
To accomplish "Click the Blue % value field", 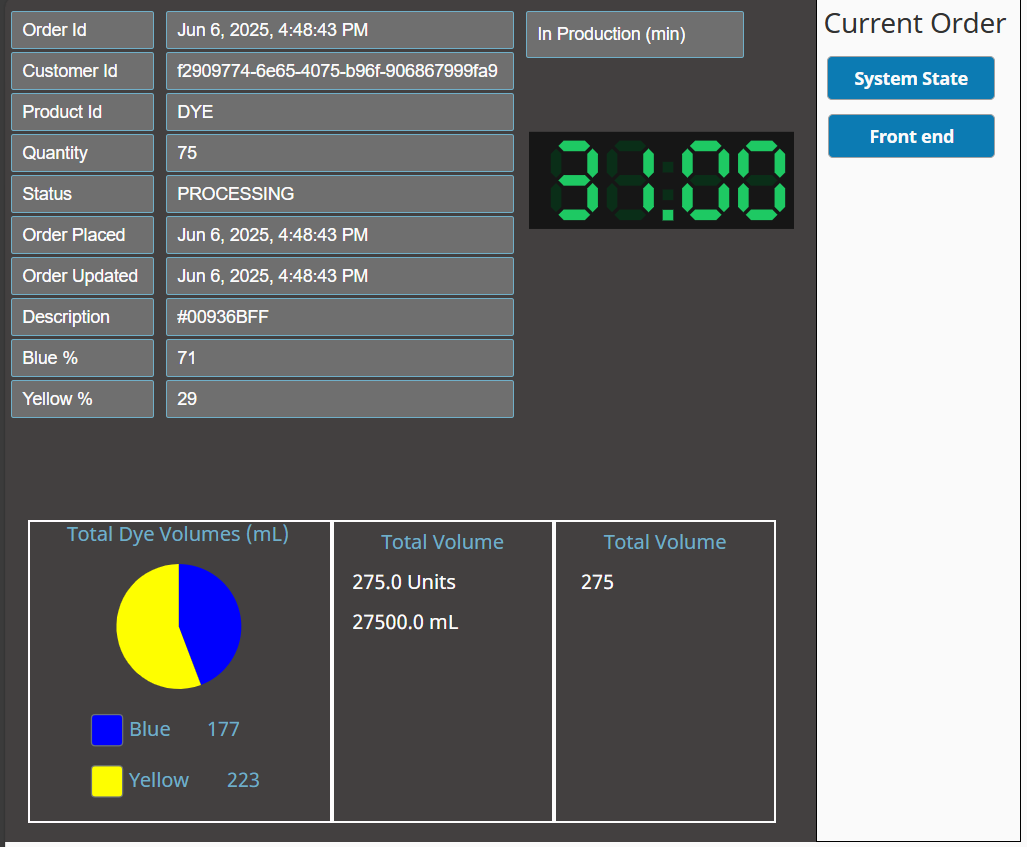I will [x=339, y=358].
